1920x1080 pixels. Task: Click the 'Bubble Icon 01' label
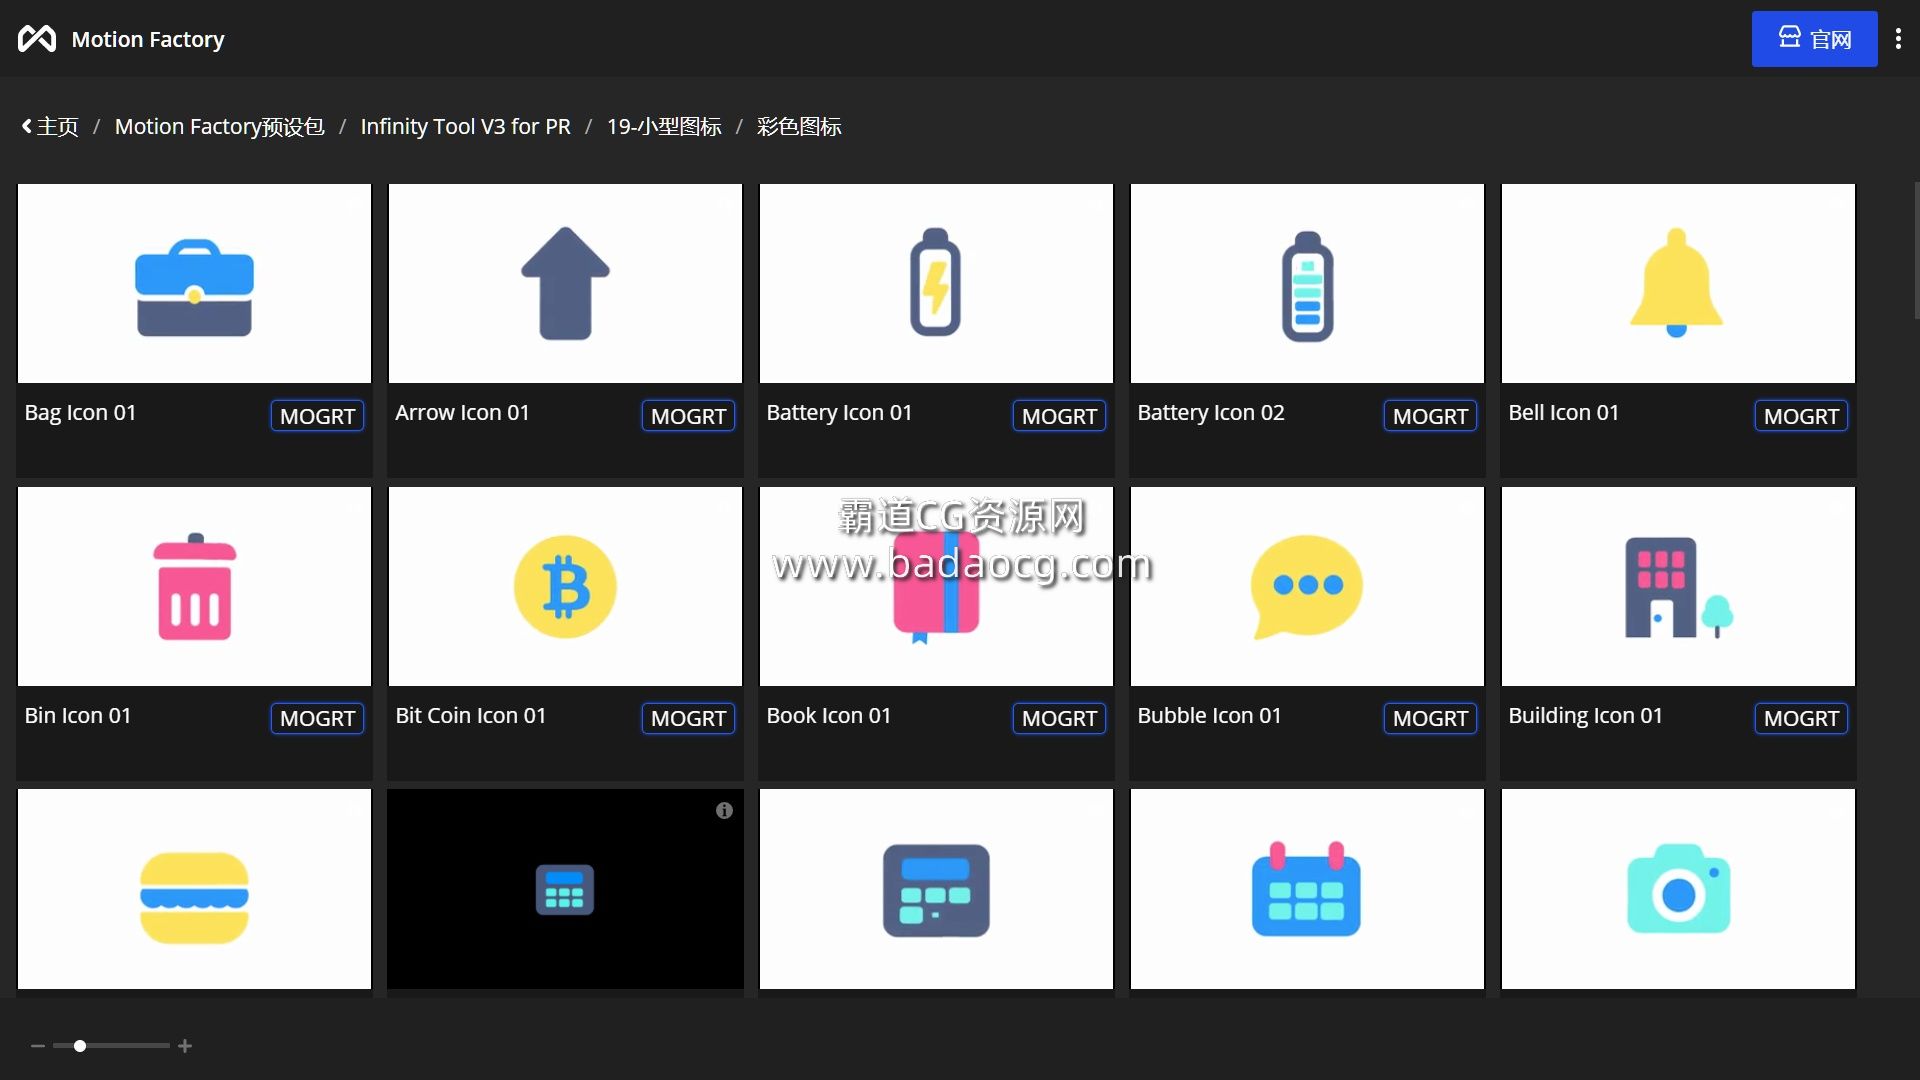(x=1209, y=716)
